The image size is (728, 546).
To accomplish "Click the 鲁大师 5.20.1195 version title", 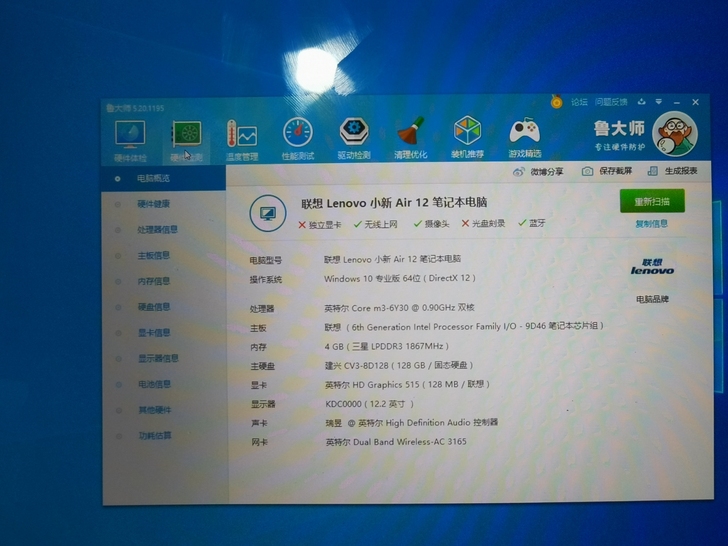I will point(135,108).
